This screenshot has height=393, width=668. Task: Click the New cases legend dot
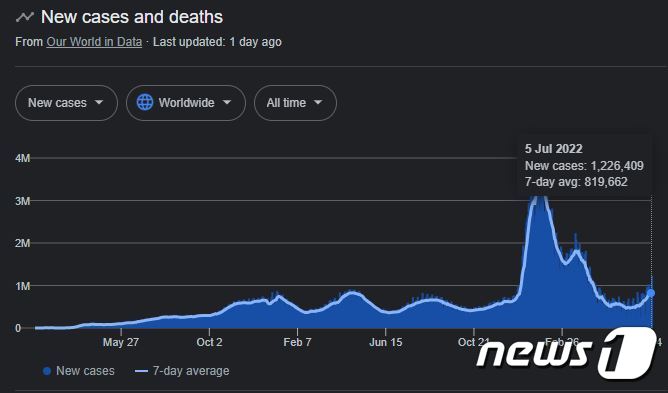(47, 371)
